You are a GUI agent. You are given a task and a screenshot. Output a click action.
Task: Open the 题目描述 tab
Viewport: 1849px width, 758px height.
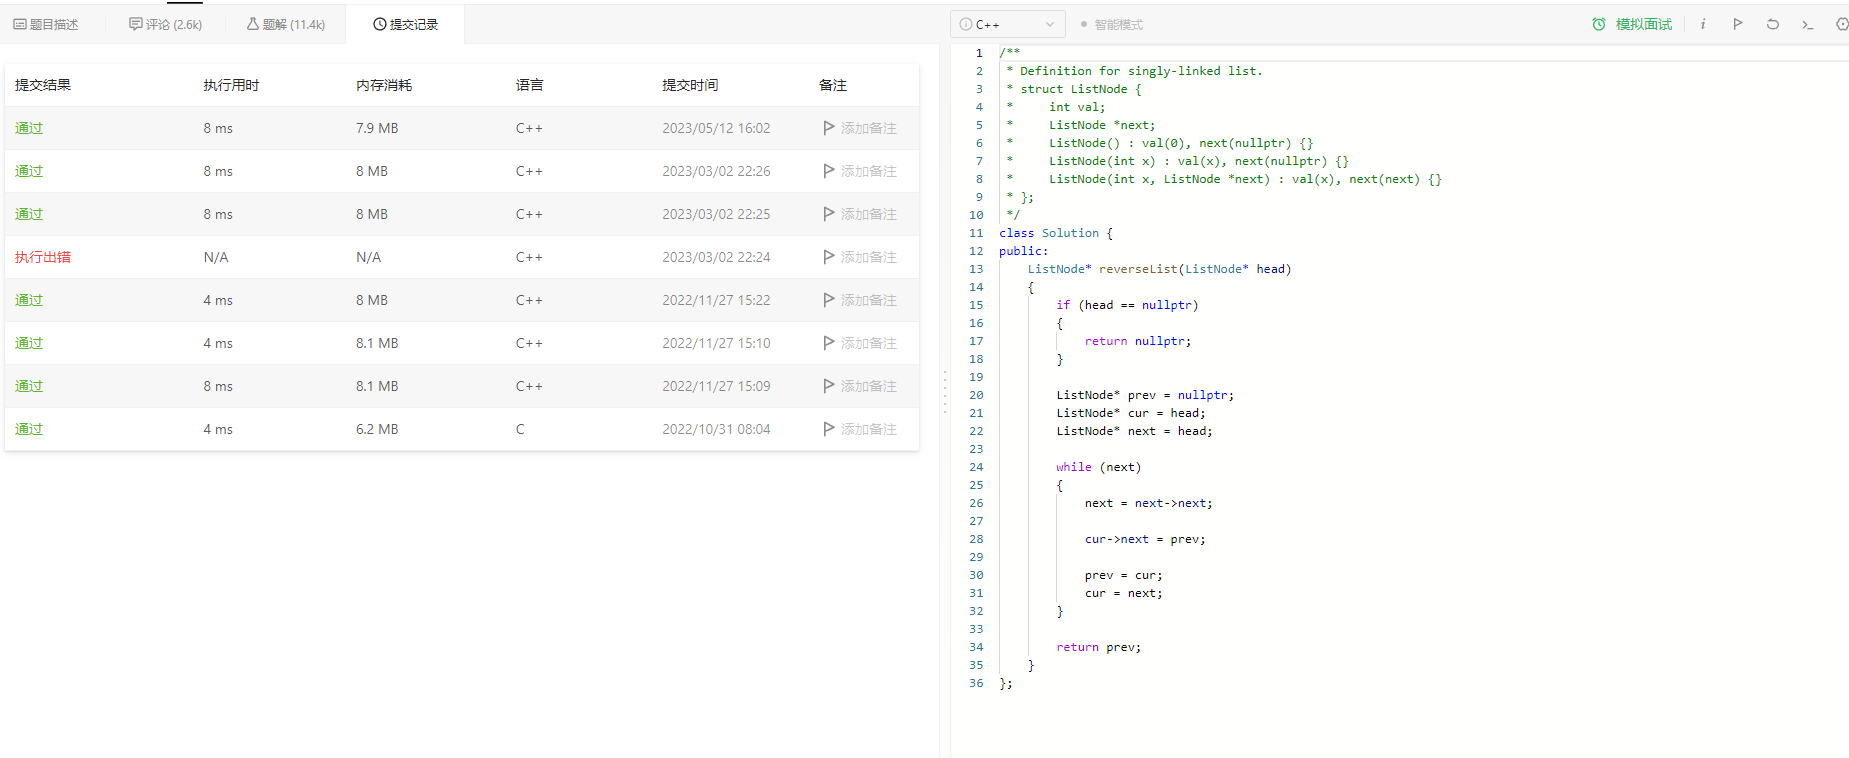point(46,24)
